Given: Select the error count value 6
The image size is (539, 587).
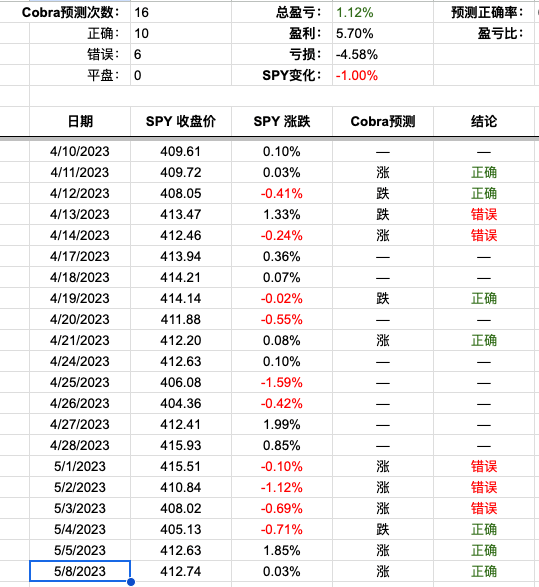Looking at the screenshot, I should pyautogui.click(x=181, y=54).
